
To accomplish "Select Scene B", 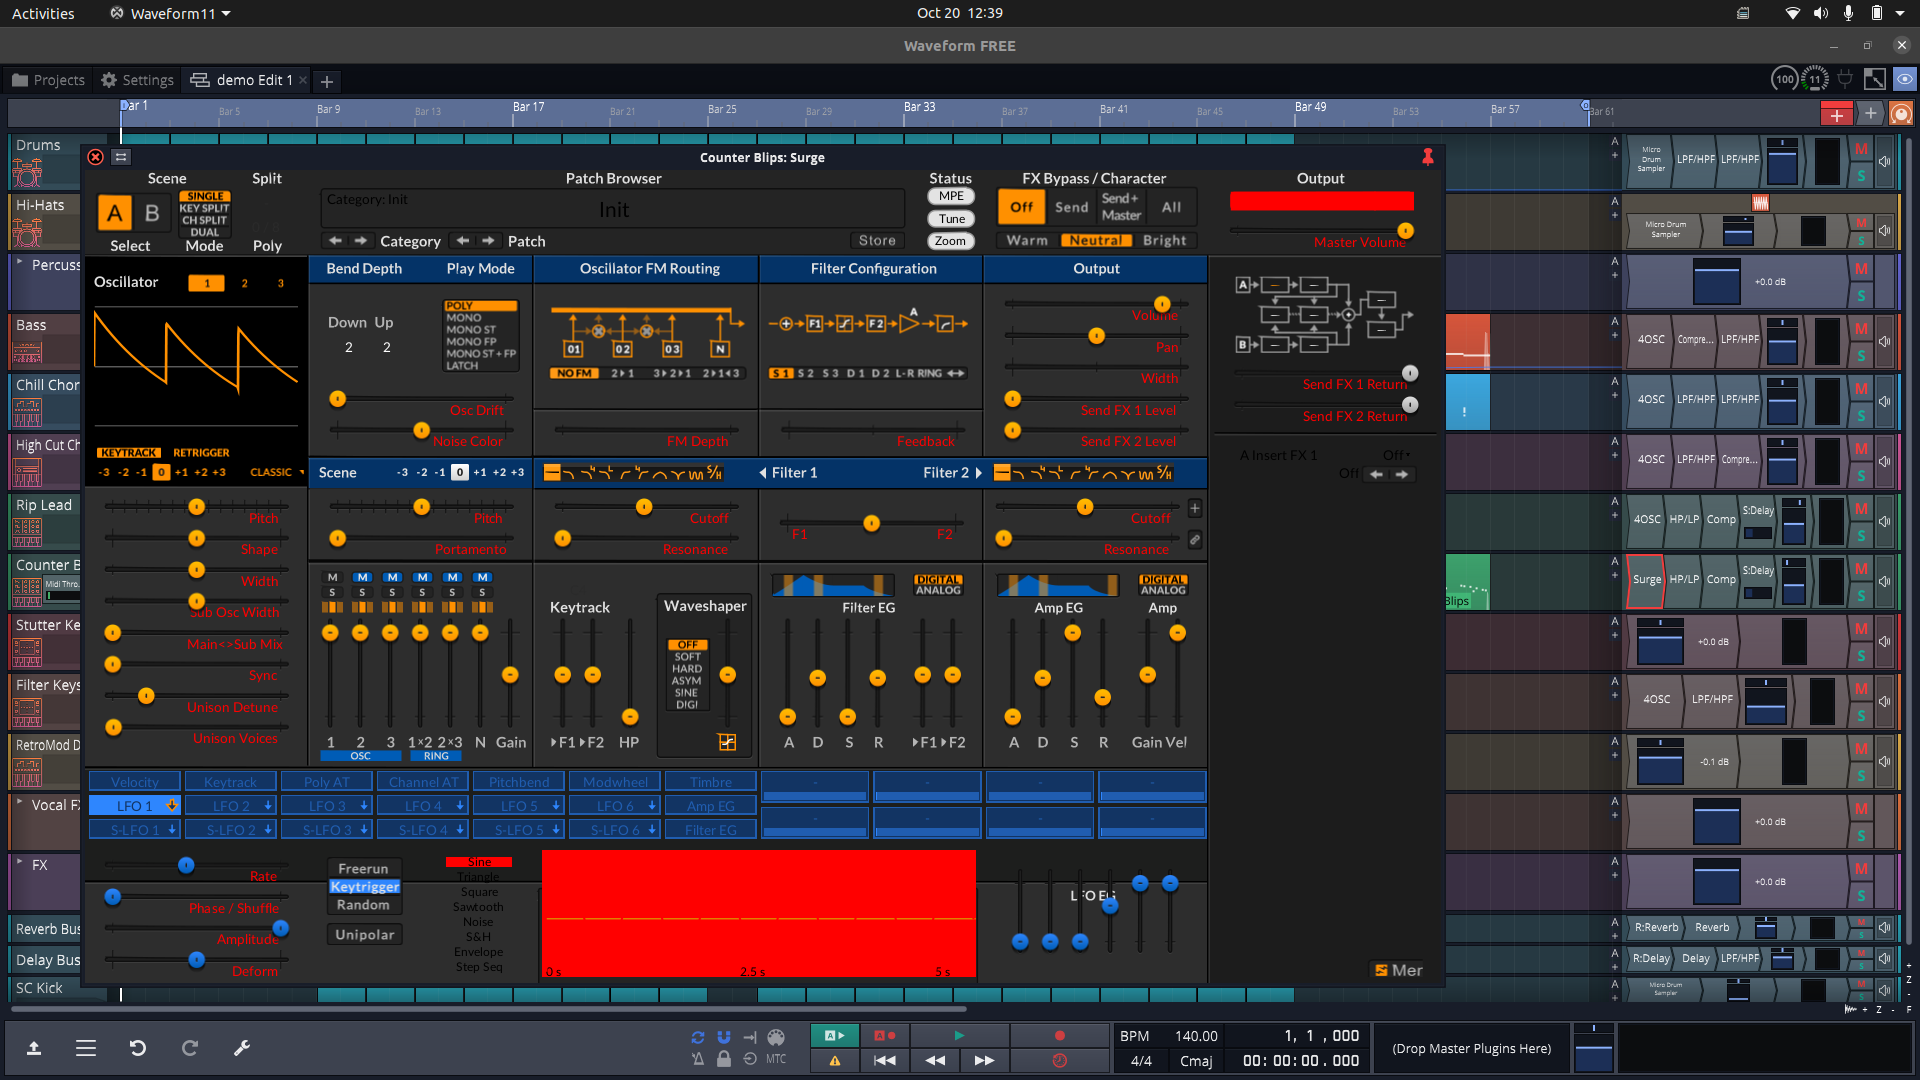I will [152, 213].
